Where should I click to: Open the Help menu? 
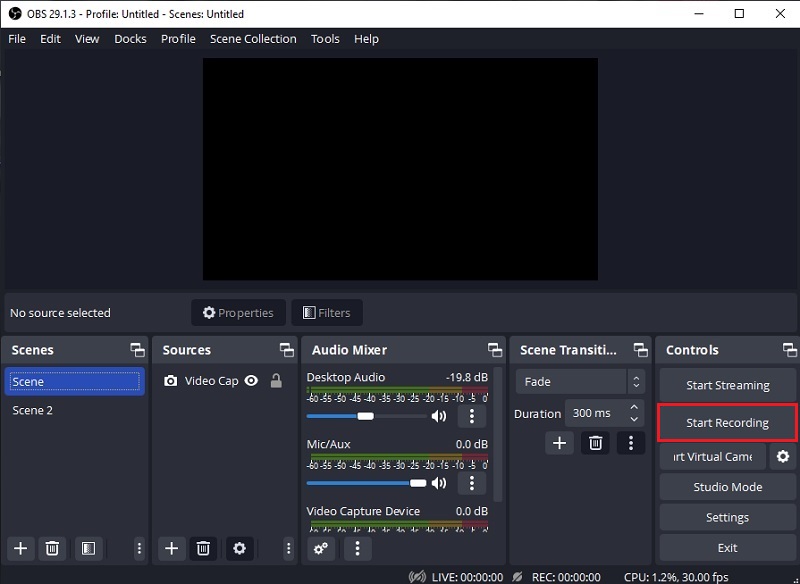click(366, 39)
